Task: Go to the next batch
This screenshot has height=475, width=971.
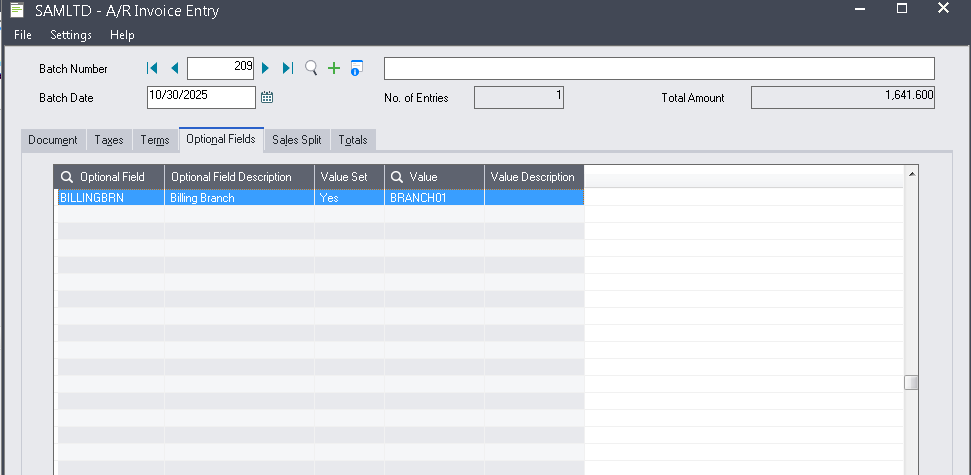Action: point(266,68)
